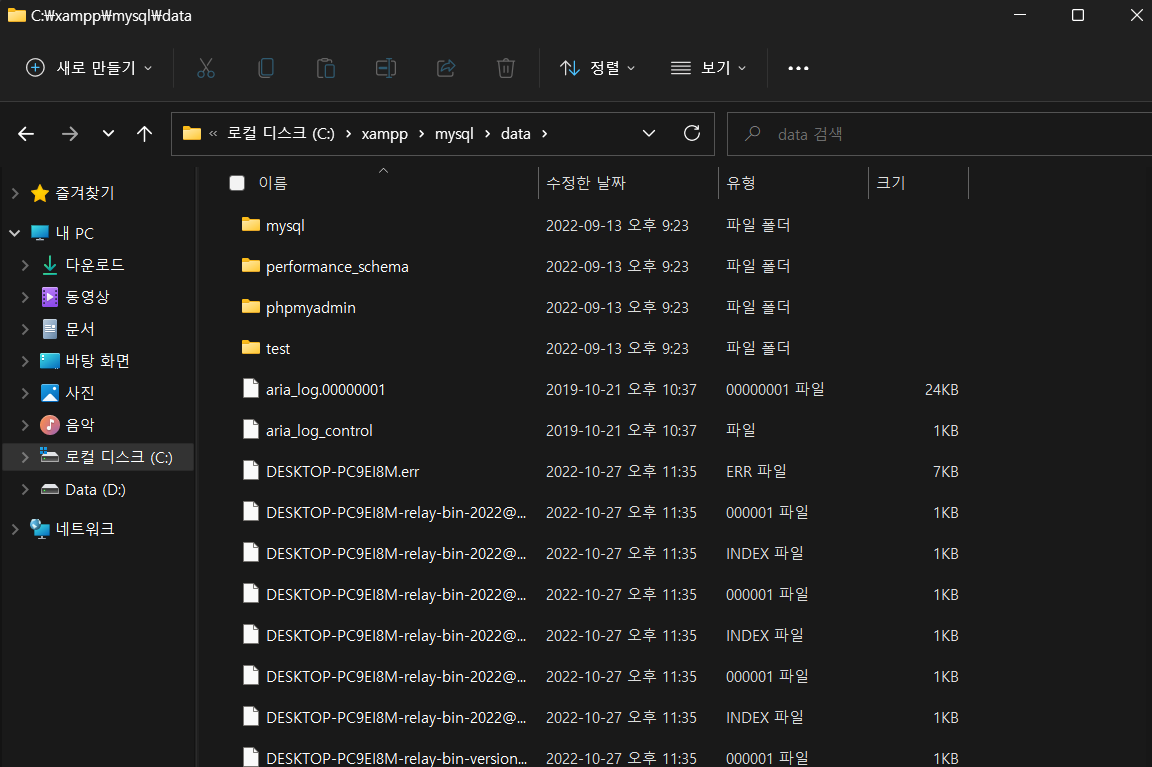This screenshot has width=1152, height=767.
Task: Go up one folder level
Action: pos(144,134)
